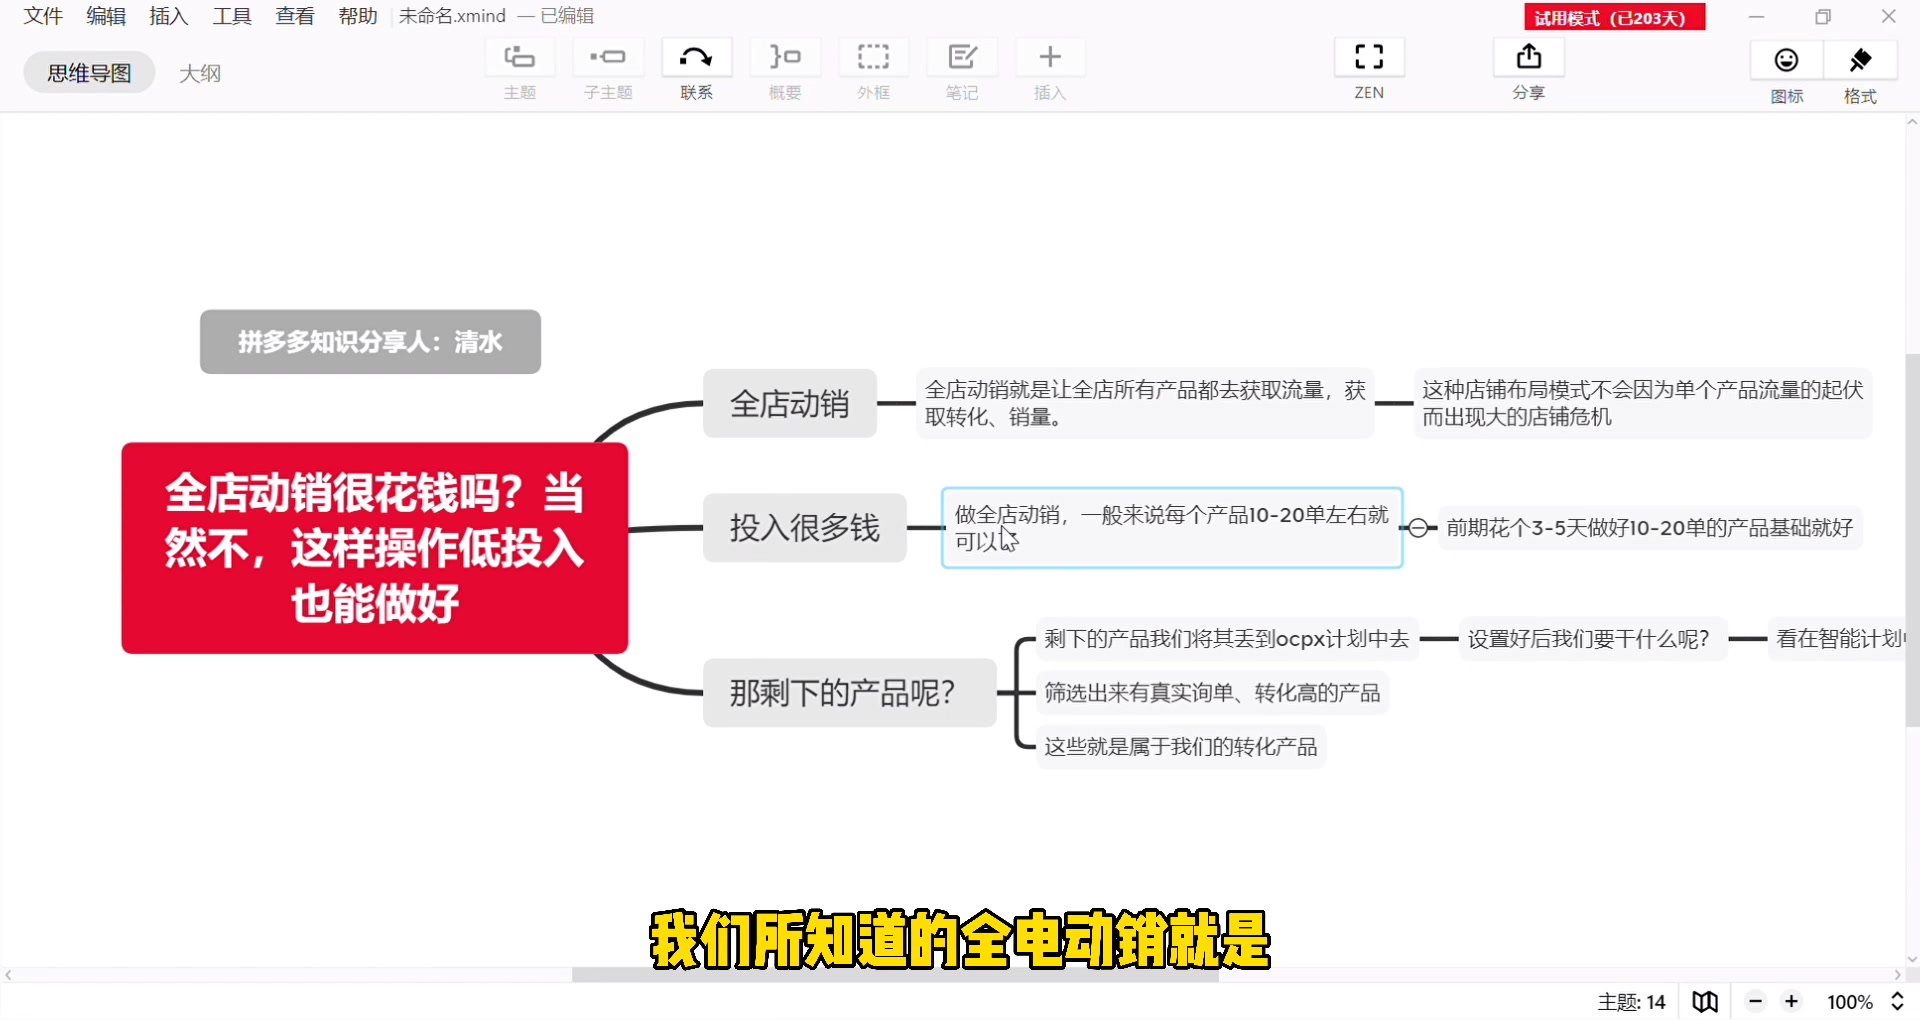Select the 那剩下的产品呢? main topic
Image resolution: width=1920 pixels, height=1020 pixels.
click(x=850, y=692)
